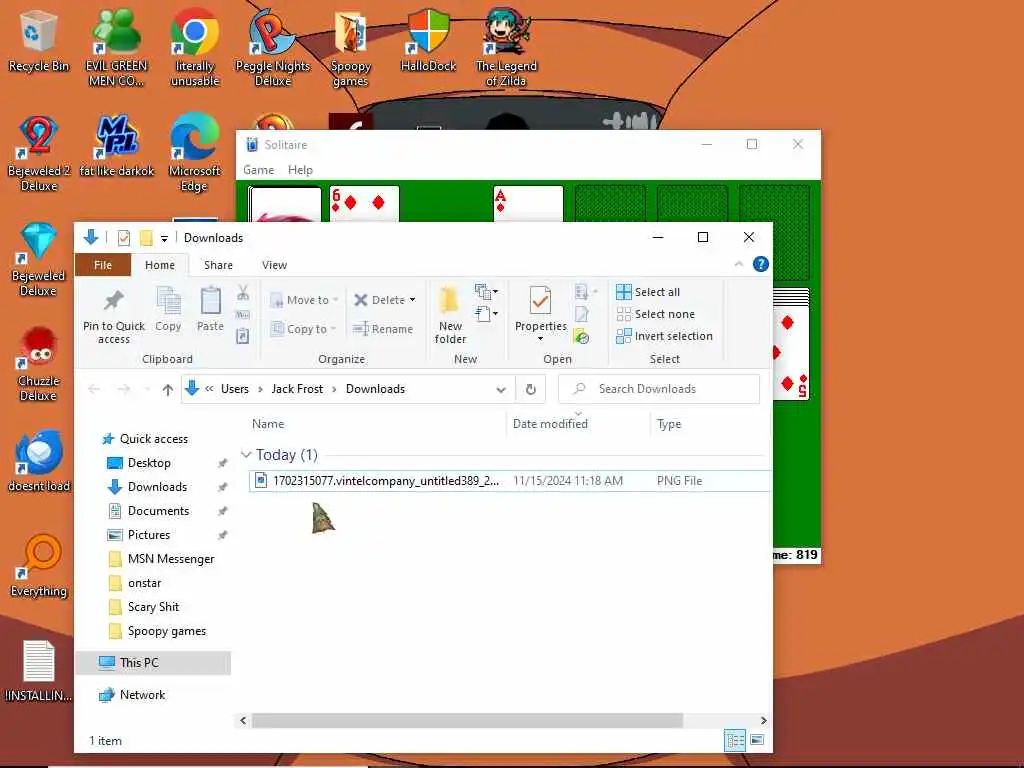This screenshot has width=1024, height=768.
Task: Click the scrollbar left arrow
Action: pyautogui.click(x=243, y=720)
